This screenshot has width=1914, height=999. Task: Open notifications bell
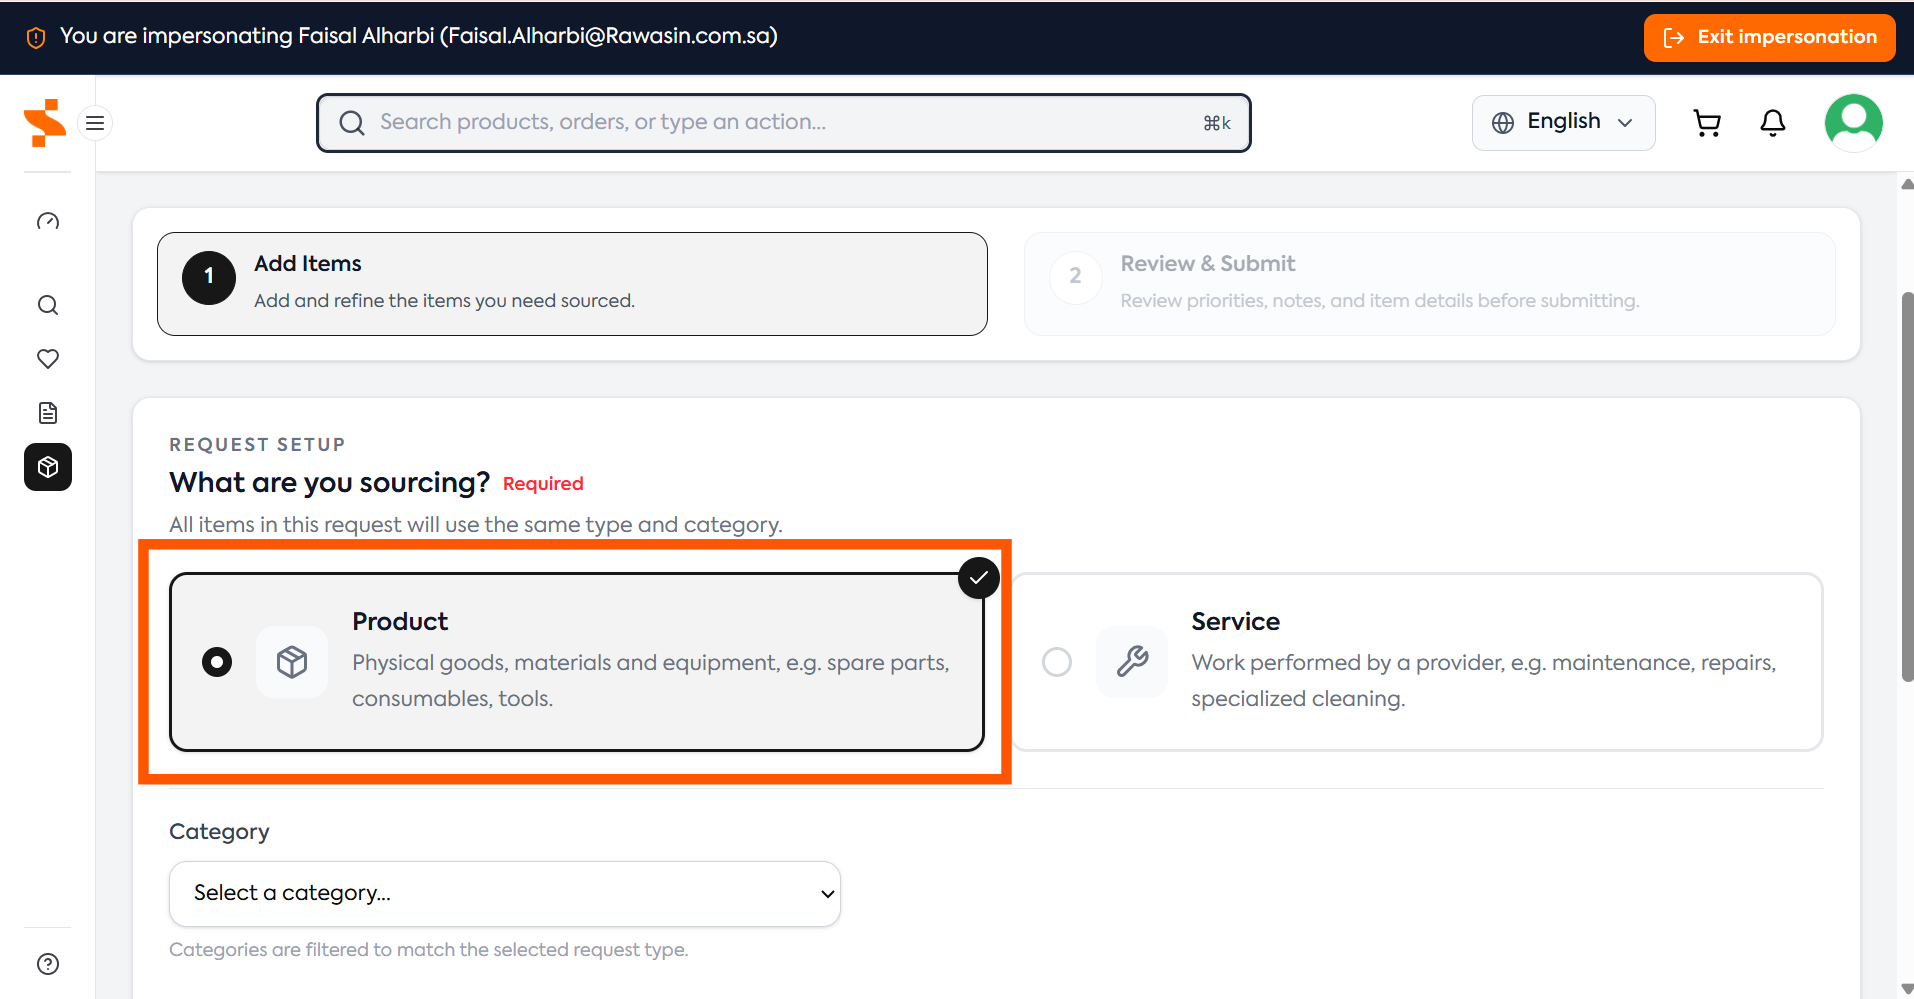(x=1772, y=123)
